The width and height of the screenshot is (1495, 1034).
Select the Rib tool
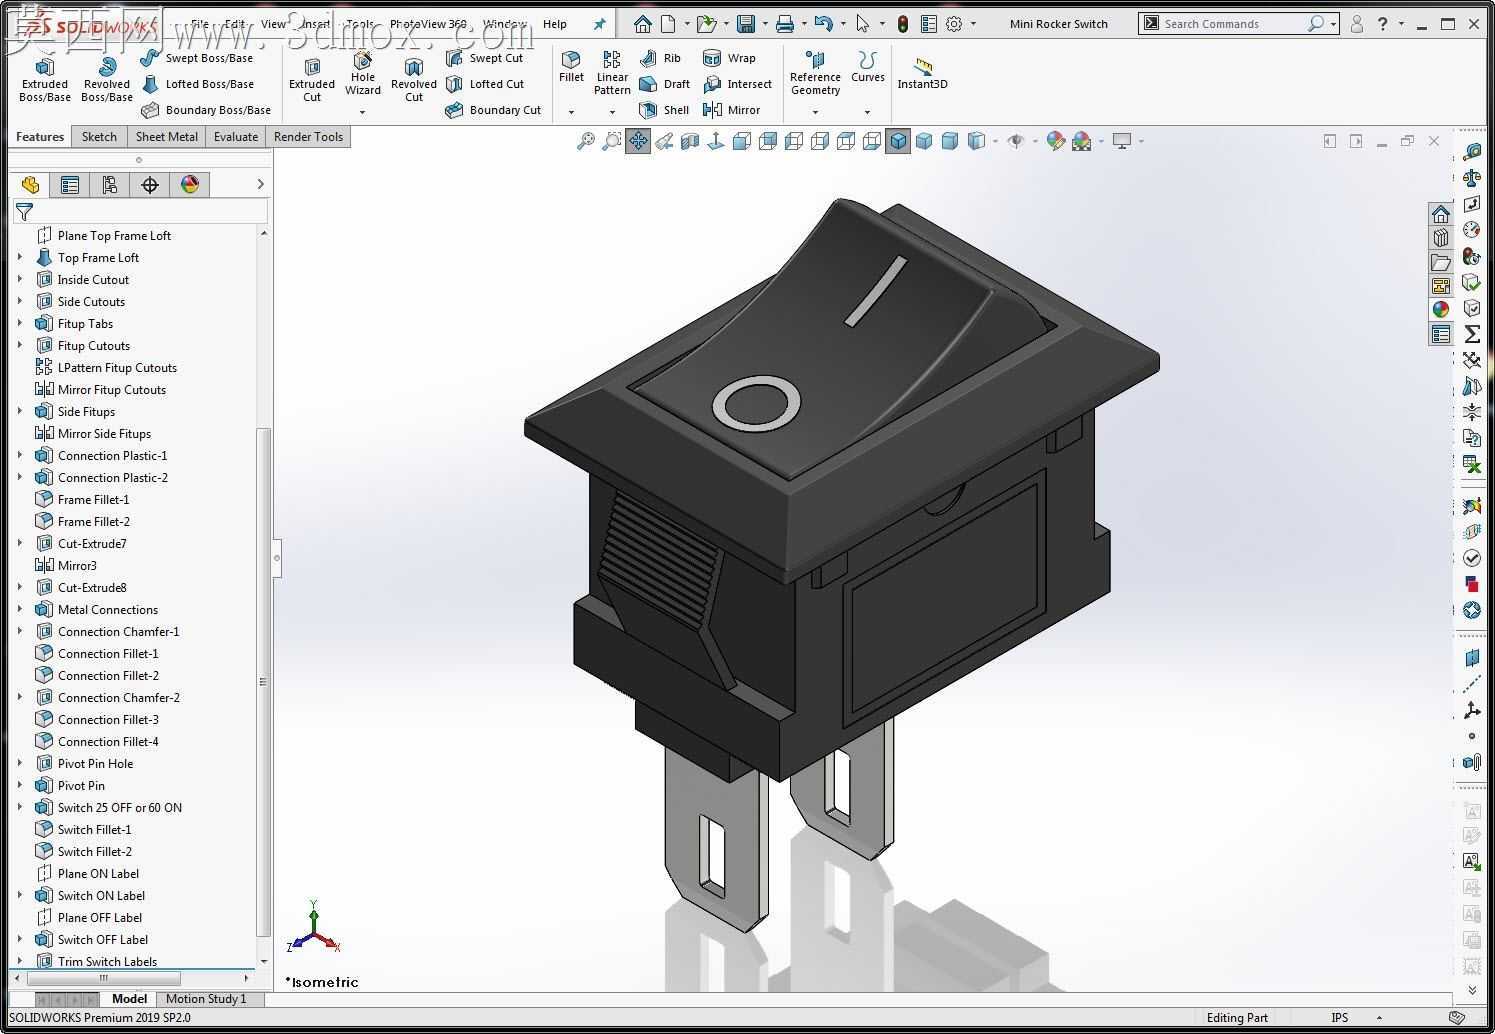click(x=660, y=58)
